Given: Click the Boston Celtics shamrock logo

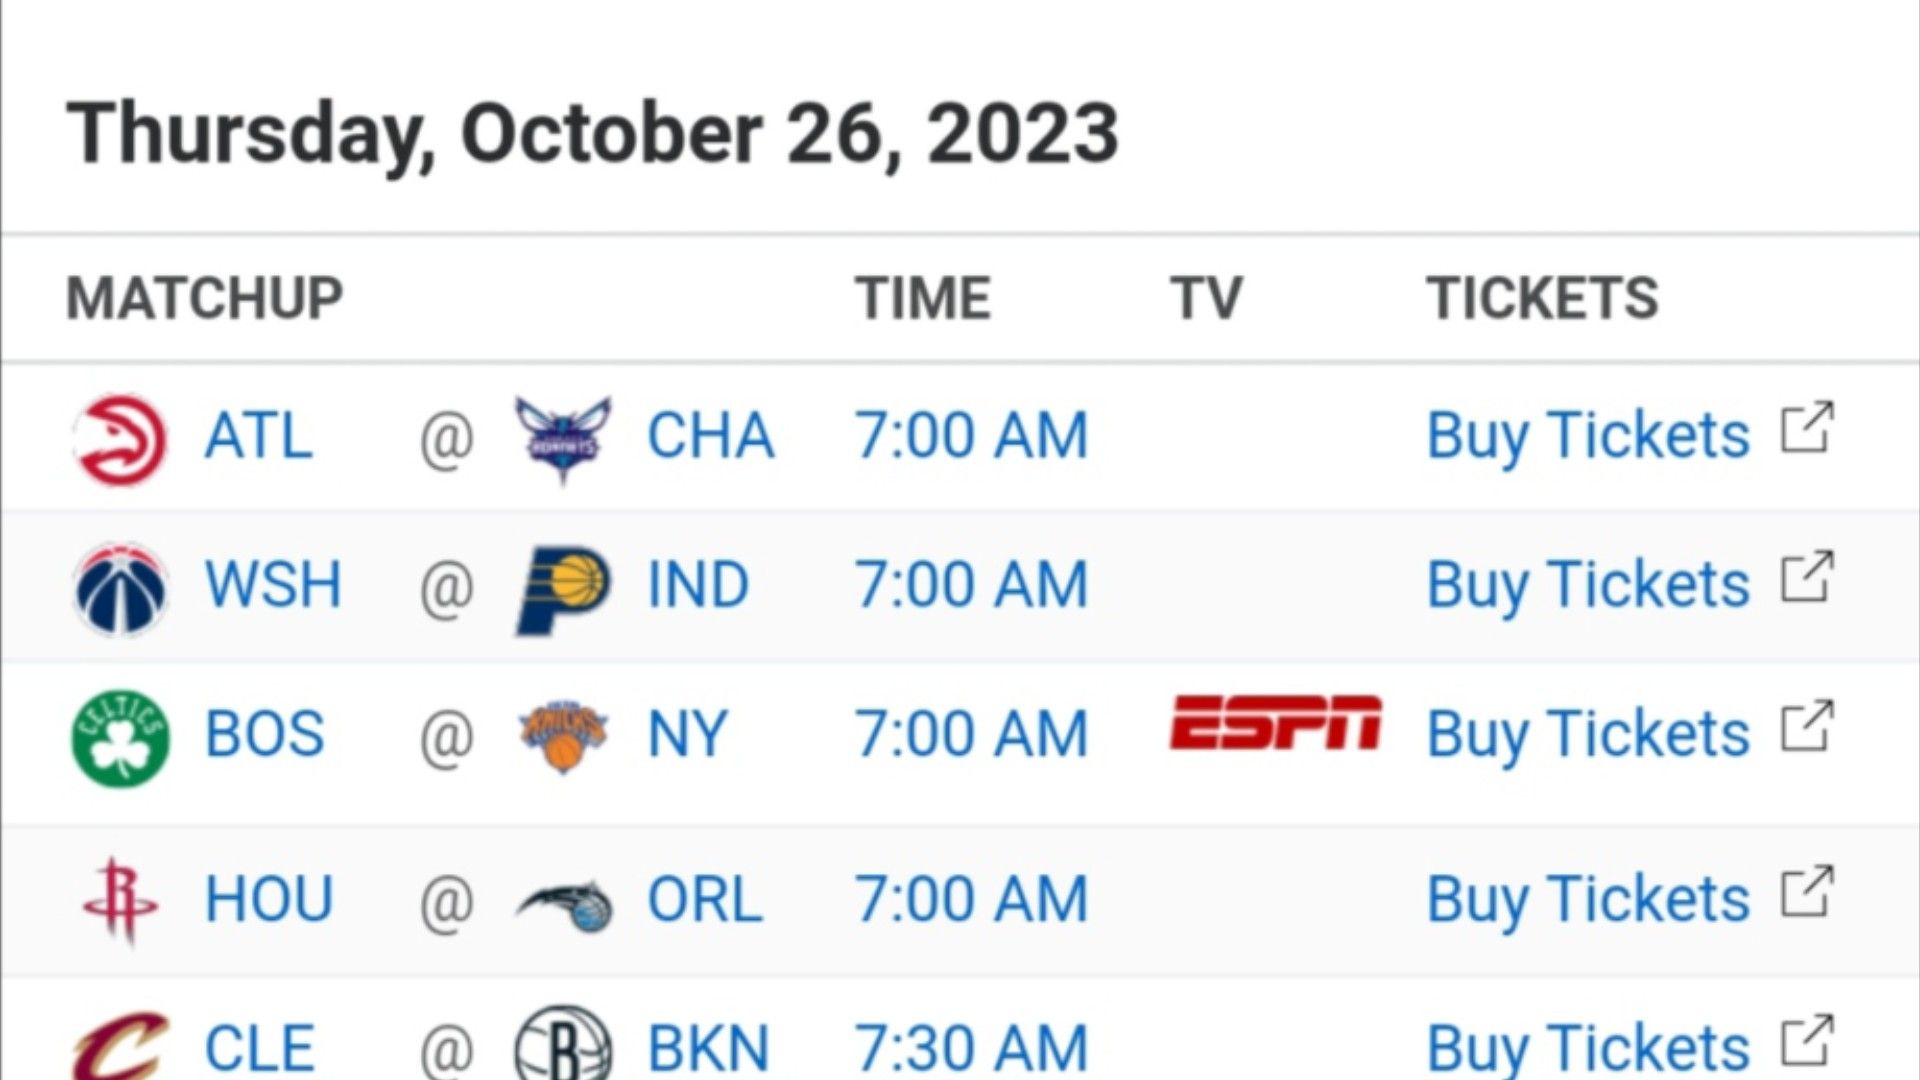Looking at the screenshot, I should [x=121, y=738].
